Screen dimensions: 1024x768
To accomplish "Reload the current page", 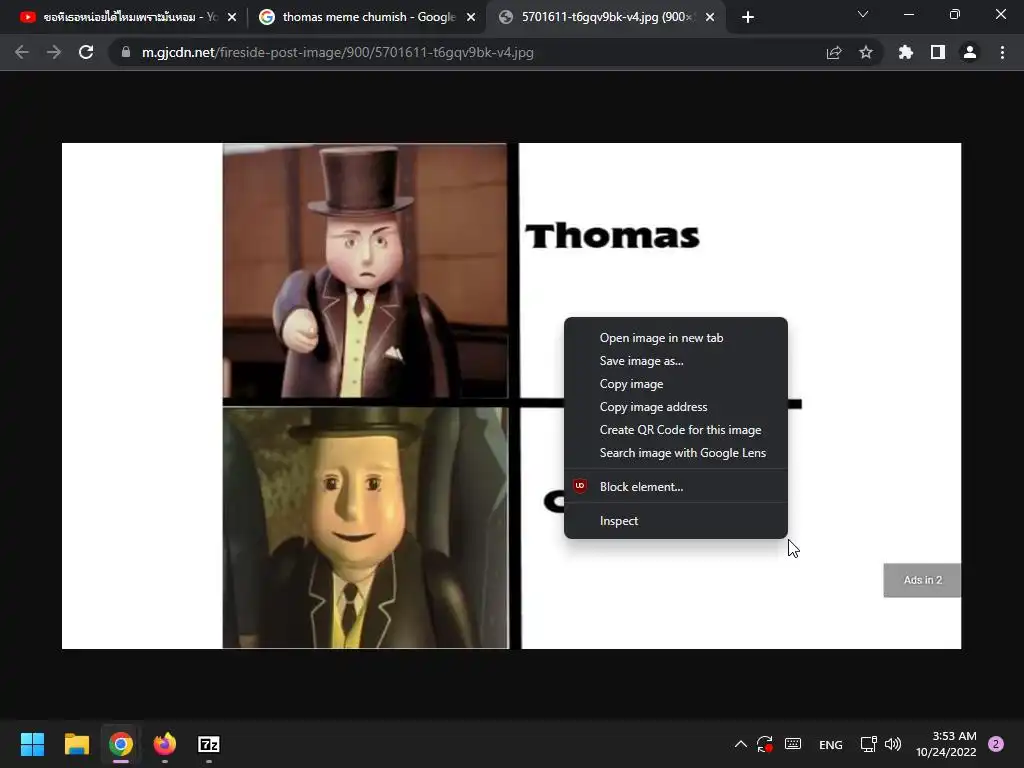I will pyautogui.click(x=86, y=52).
